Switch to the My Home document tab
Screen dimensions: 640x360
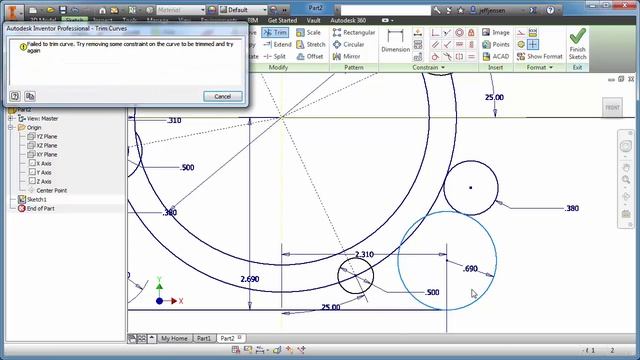[x=174, y=338]
